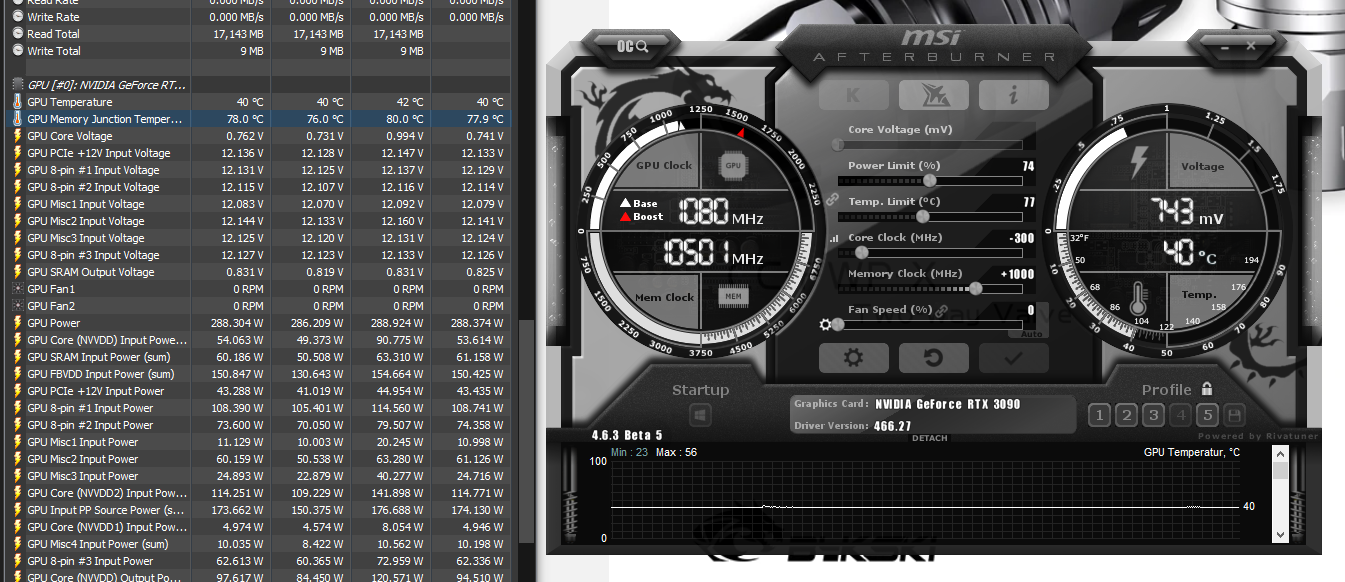Select profile slot 3
Viewport: 1345px width, 582px height.
pos(1153,415)
